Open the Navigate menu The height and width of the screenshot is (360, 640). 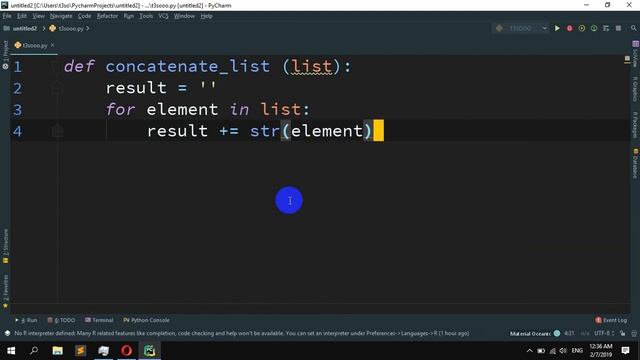click(61, 16)
